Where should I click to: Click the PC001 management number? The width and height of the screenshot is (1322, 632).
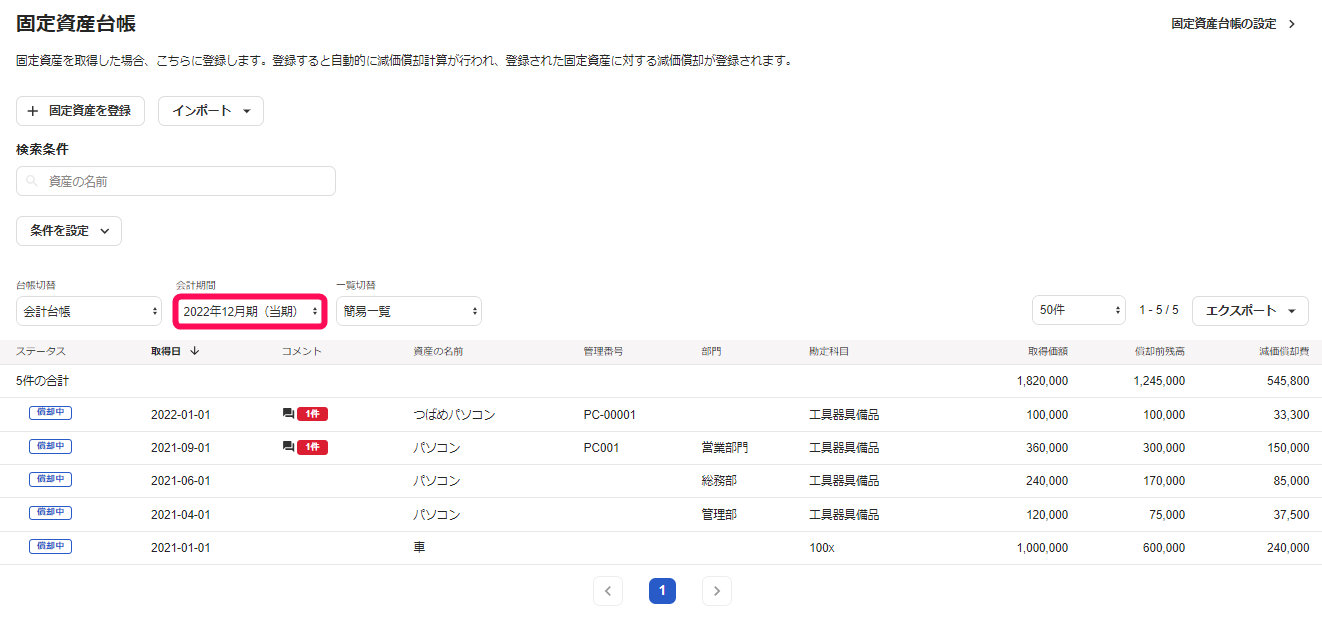pos(601,448)
